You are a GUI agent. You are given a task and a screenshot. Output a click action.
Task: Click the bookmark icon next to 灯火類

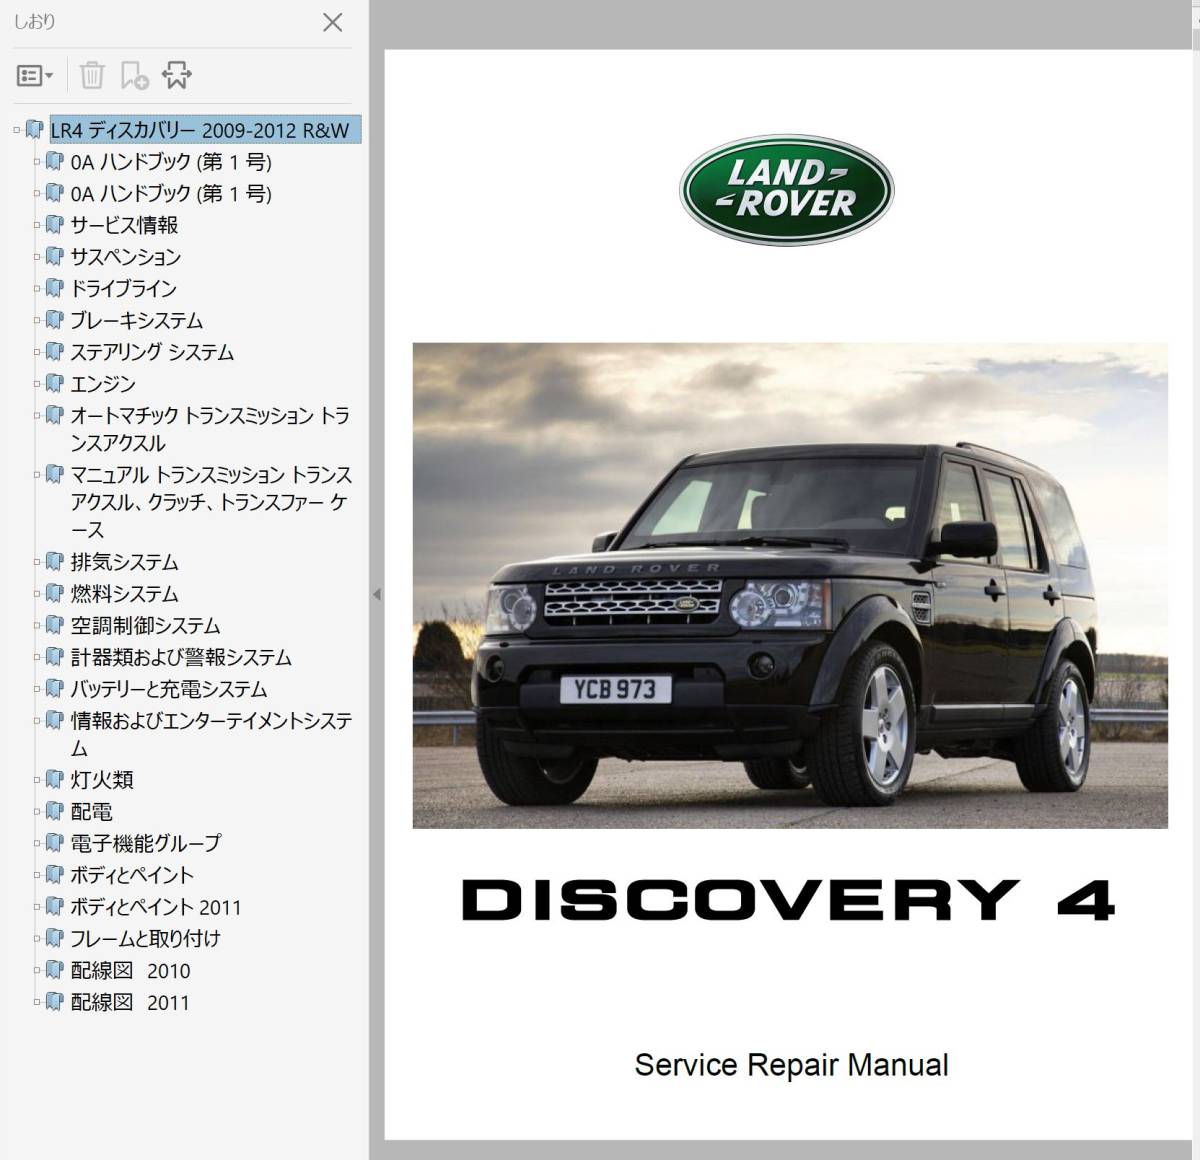point(55,779)
